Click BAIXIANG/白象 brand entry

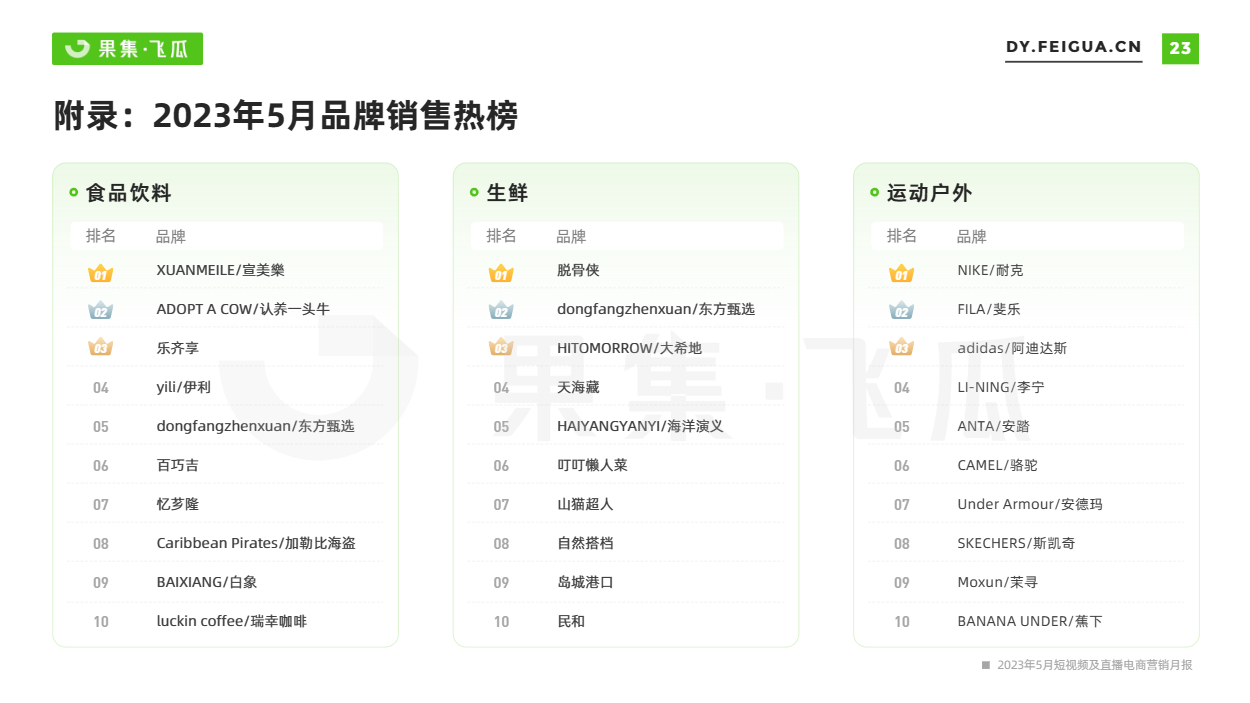click(x=207, y=582)
